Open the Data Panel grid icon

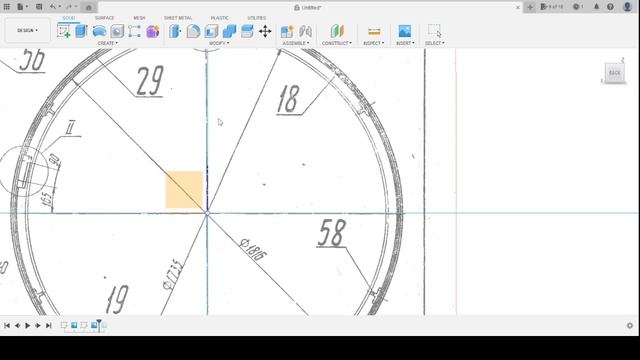click(x=7, y=7)
